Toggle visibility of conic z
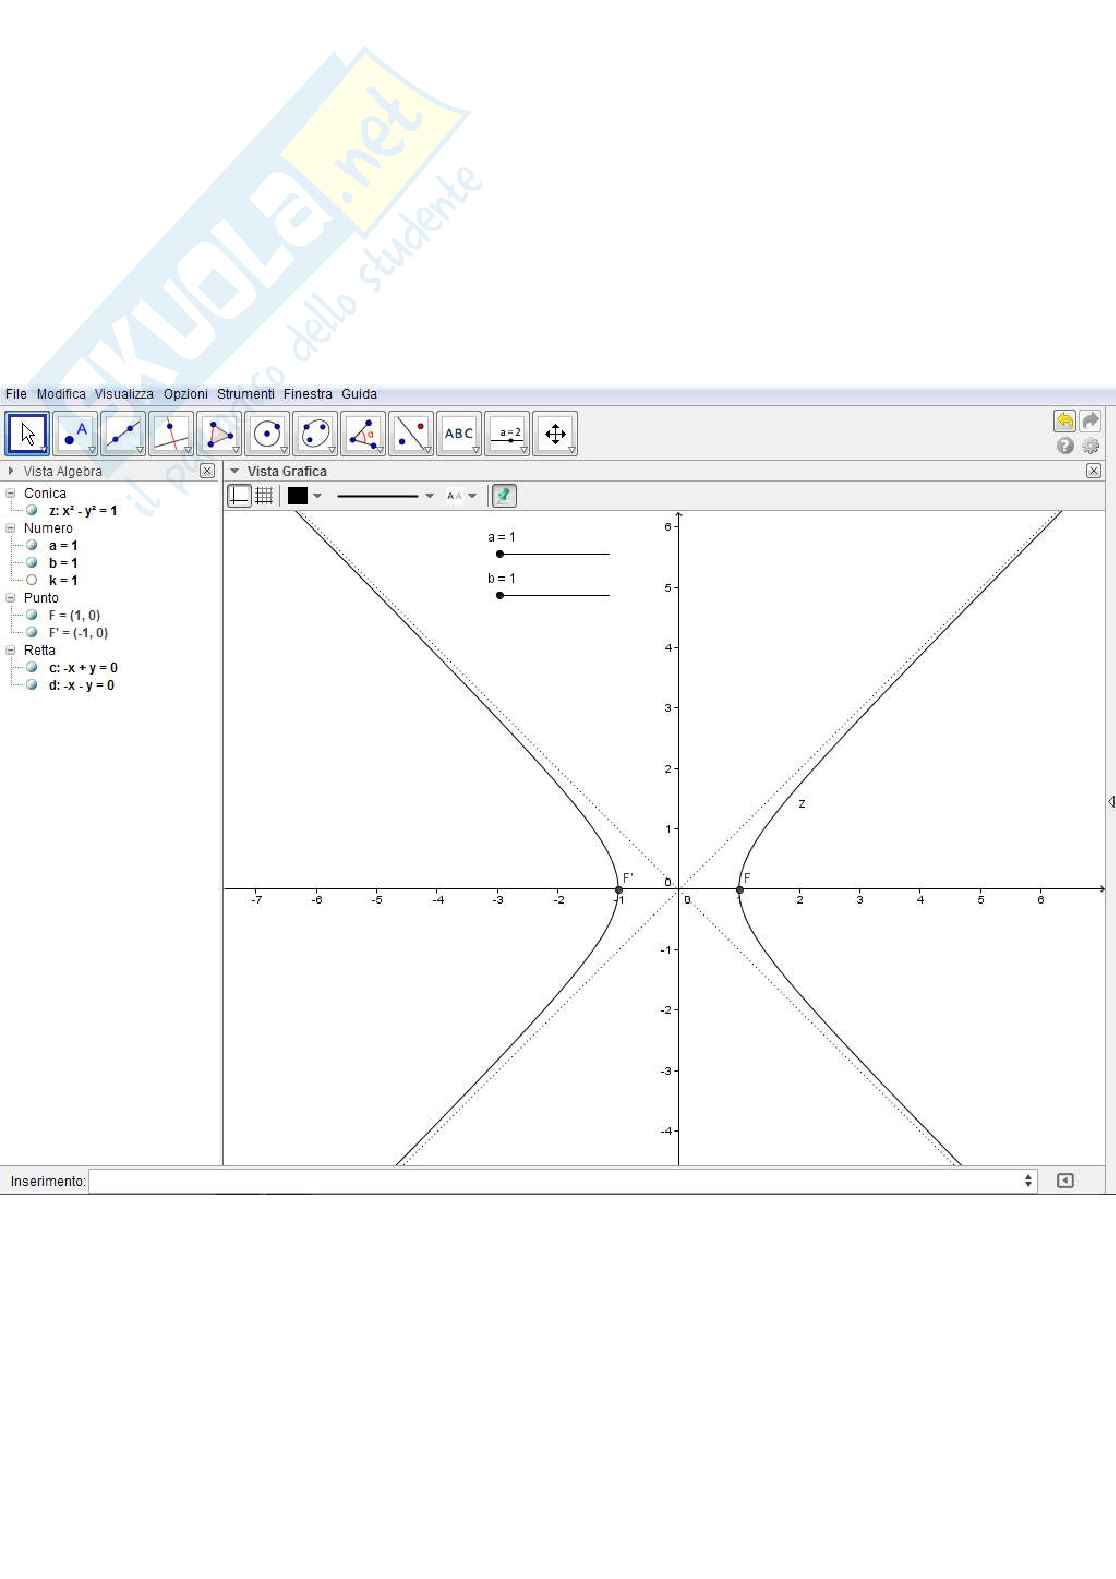This screenshot has width=1116, height=1579. click(32, 511)
